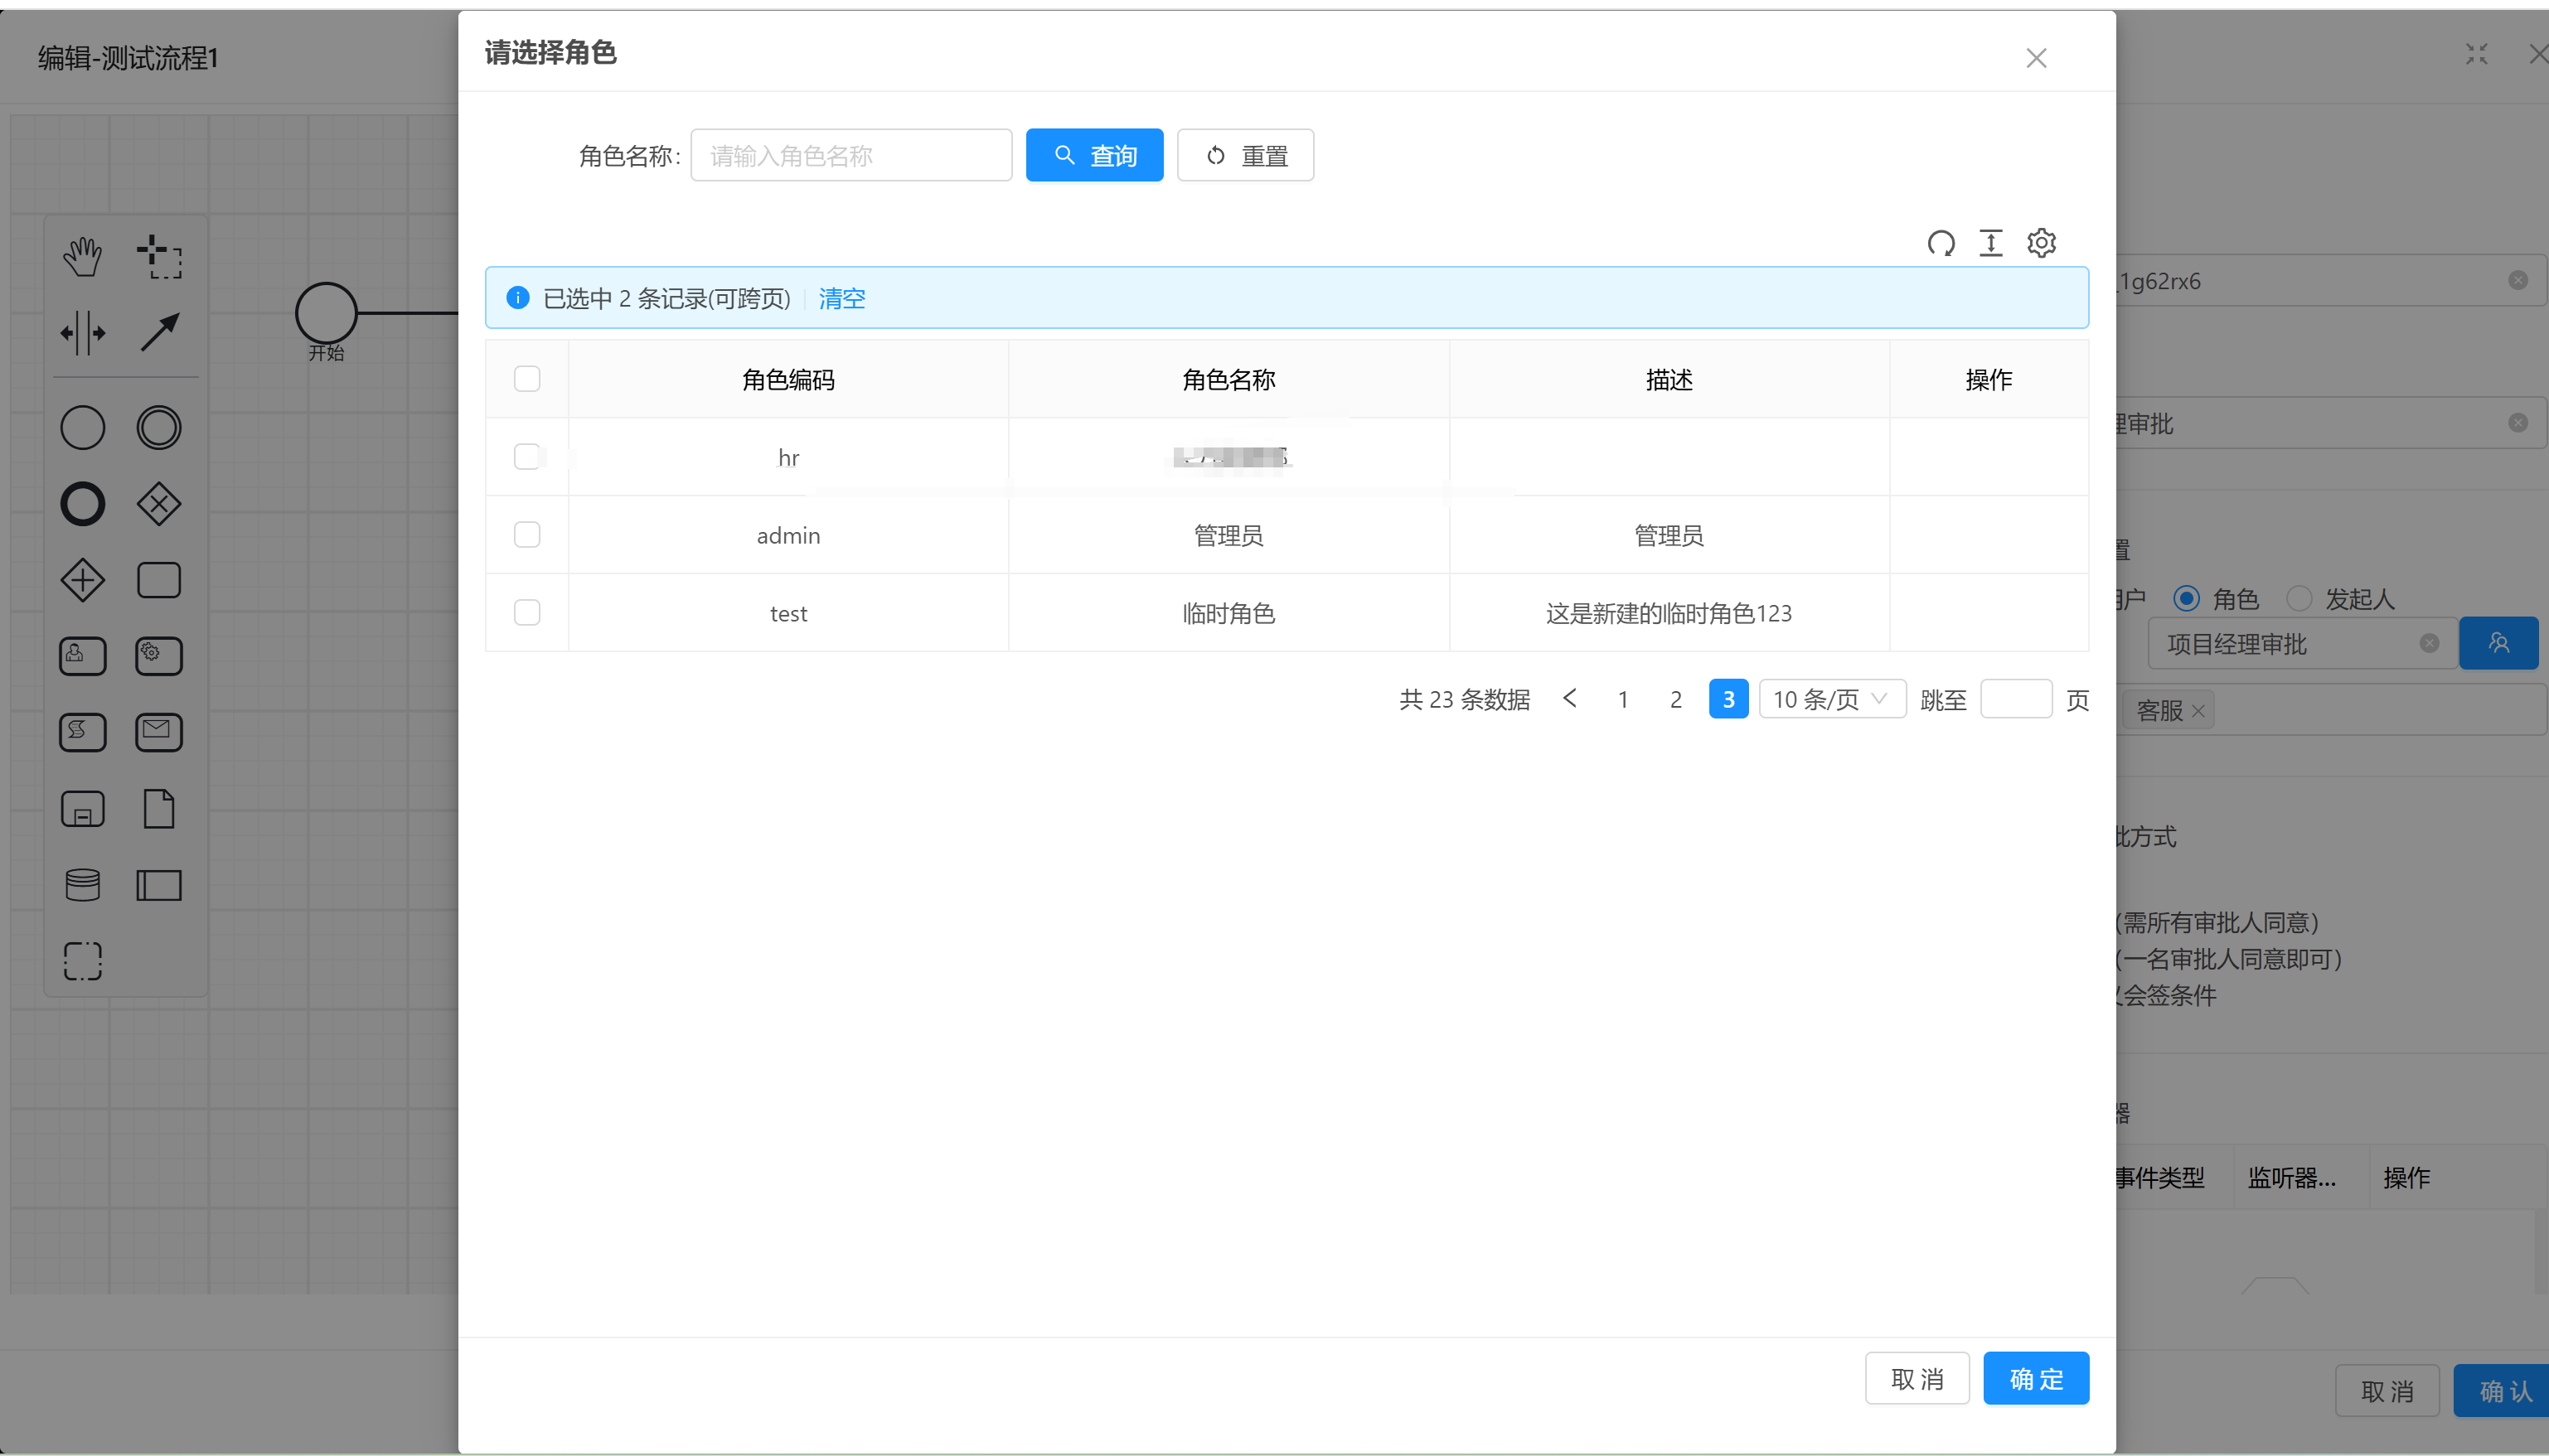Select the user task tool
Screen dimensions: 2549x1456
83,656
